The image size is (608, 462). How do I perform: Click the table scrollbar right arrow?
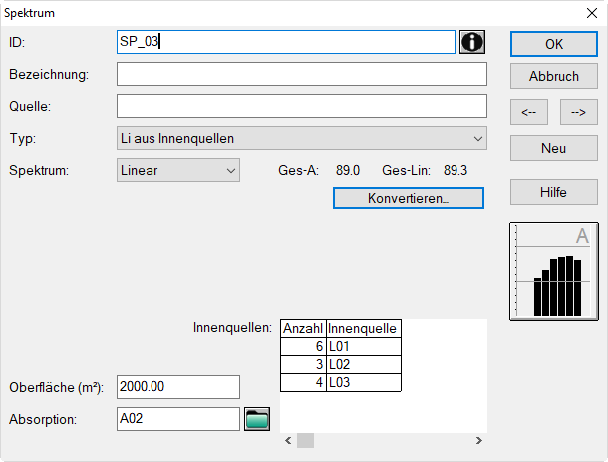[479, 441]
